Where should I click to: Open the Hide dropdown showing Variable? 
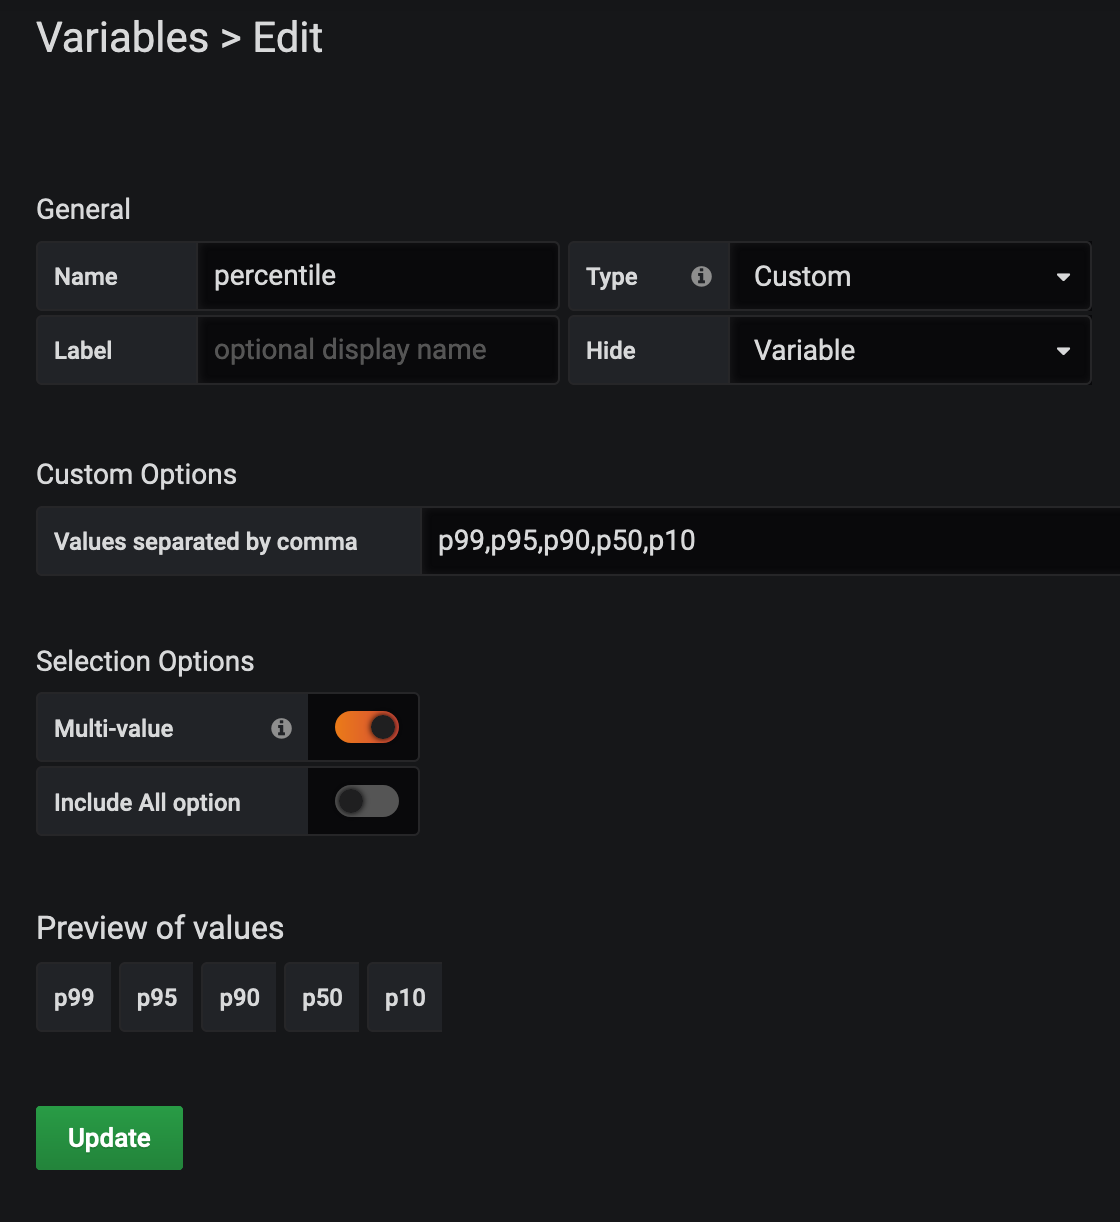point(910,350)
